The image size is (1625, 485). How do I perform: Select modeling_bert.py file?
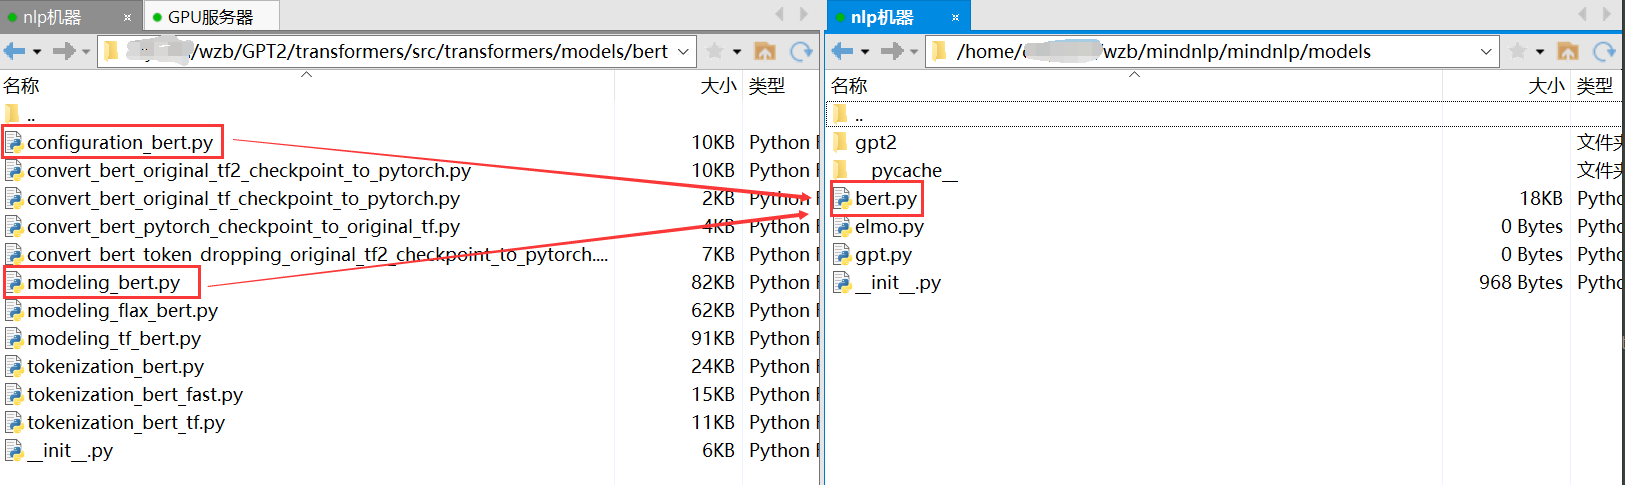click(103, 283)
